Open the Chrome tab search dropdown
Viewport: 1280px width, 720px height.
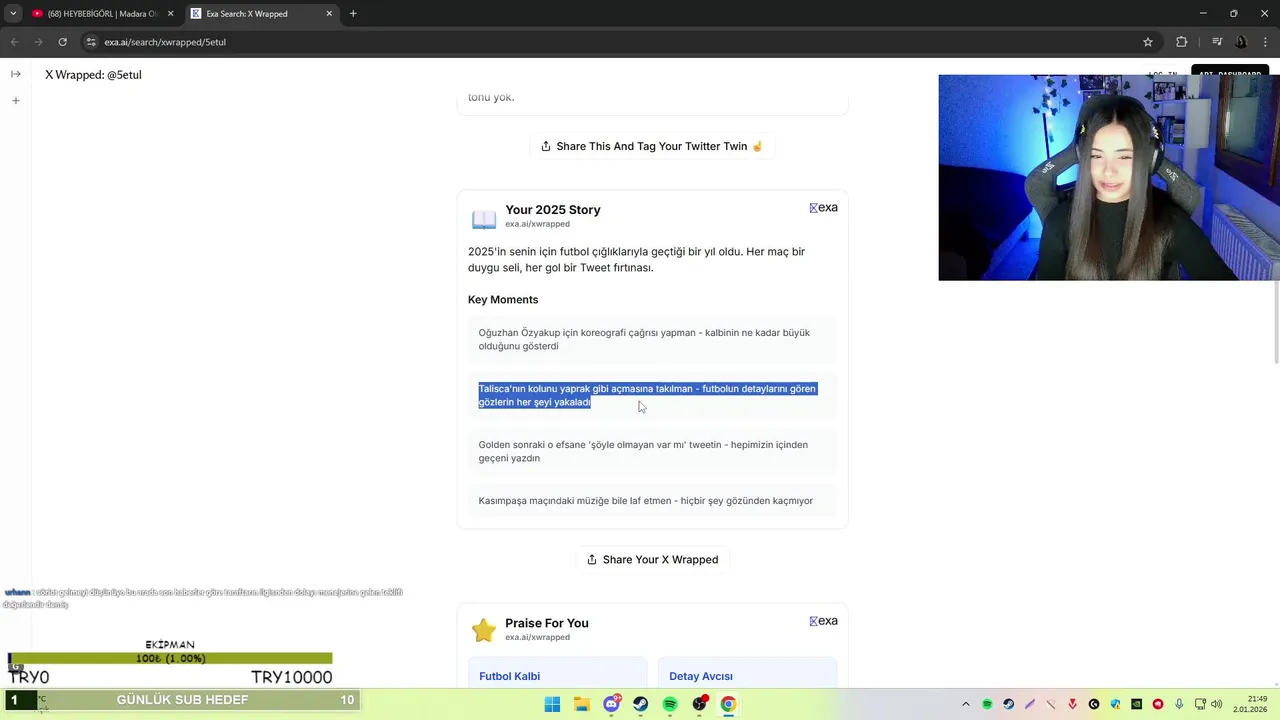(13, 13)
